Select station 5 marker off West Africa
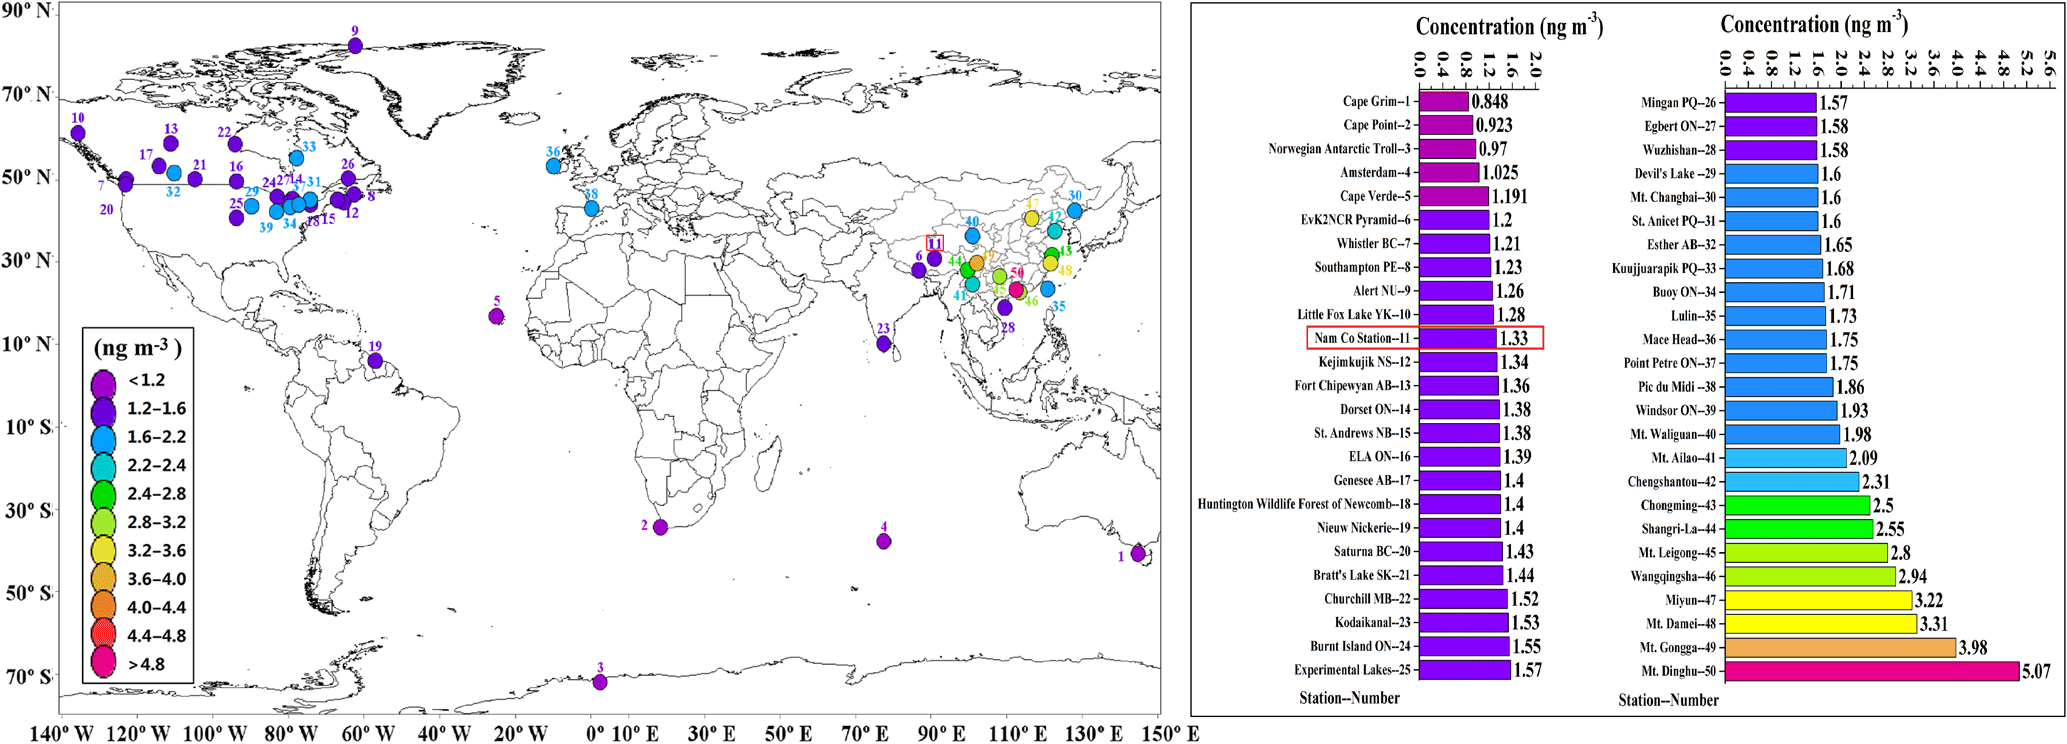 click(496, 317)
